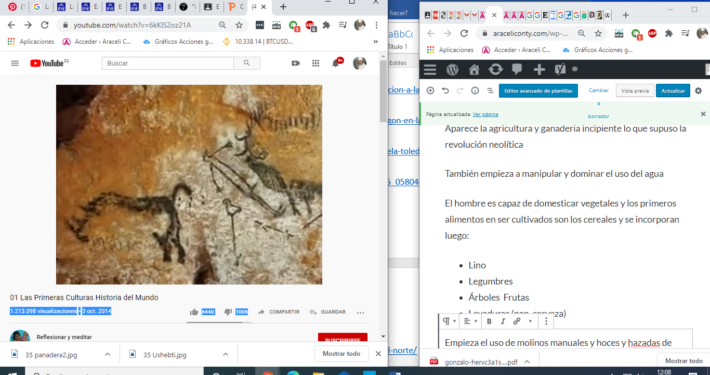Click the YouTube video player thumbnail
This screenshot has width=710, height=375.
pyautogui.click(x=189, y=185)
